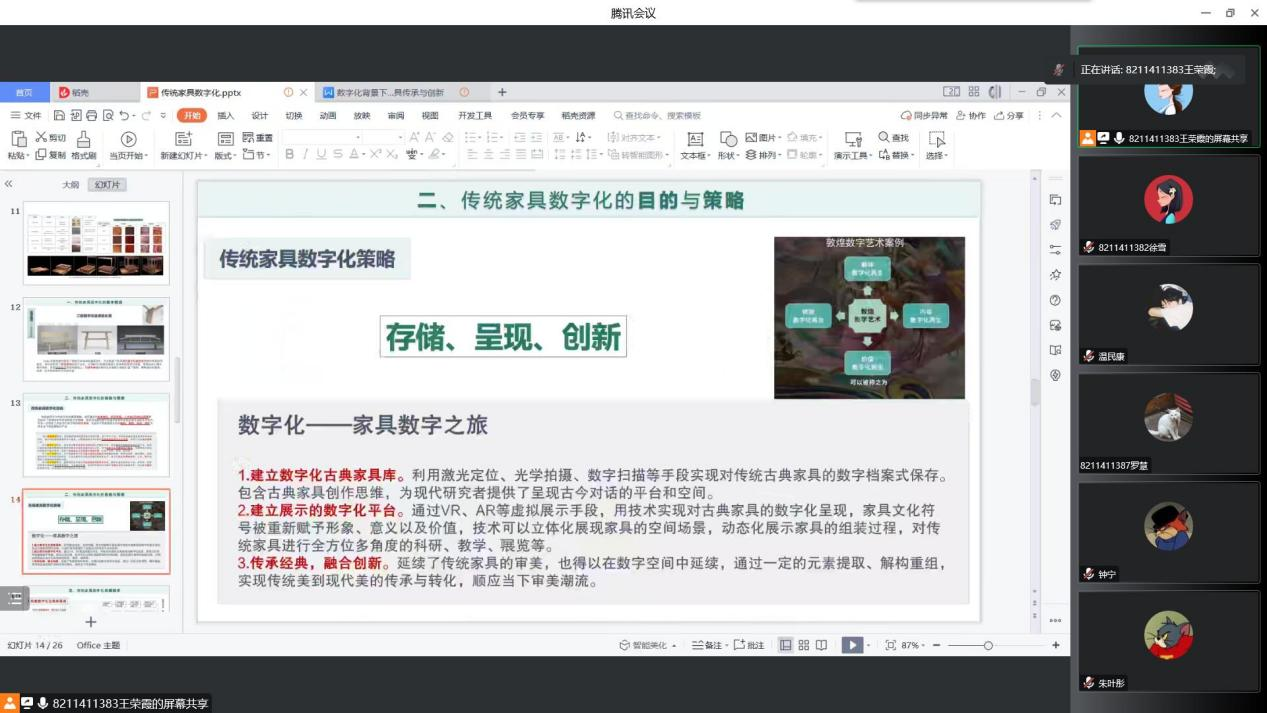Switch to the 审阅 (Review) ribbon tab
Viewport: 1267px width, 713px height.
(x=396, y=116)
